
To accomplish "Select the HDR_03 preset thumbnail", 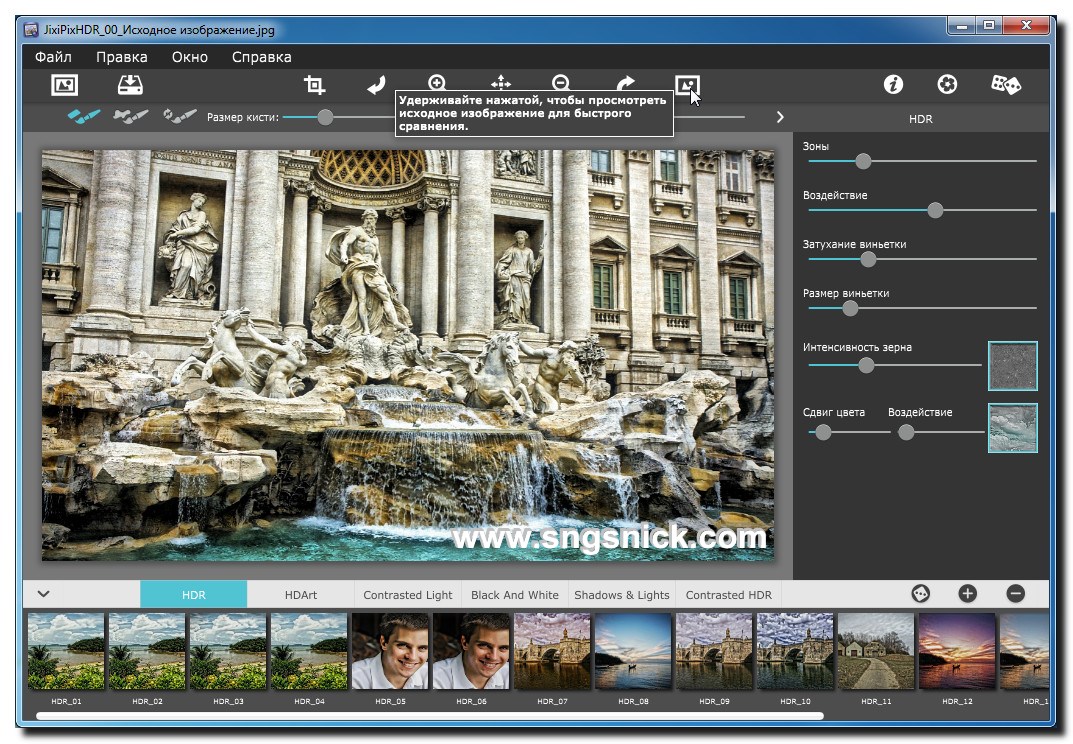I will click(228, 651).
